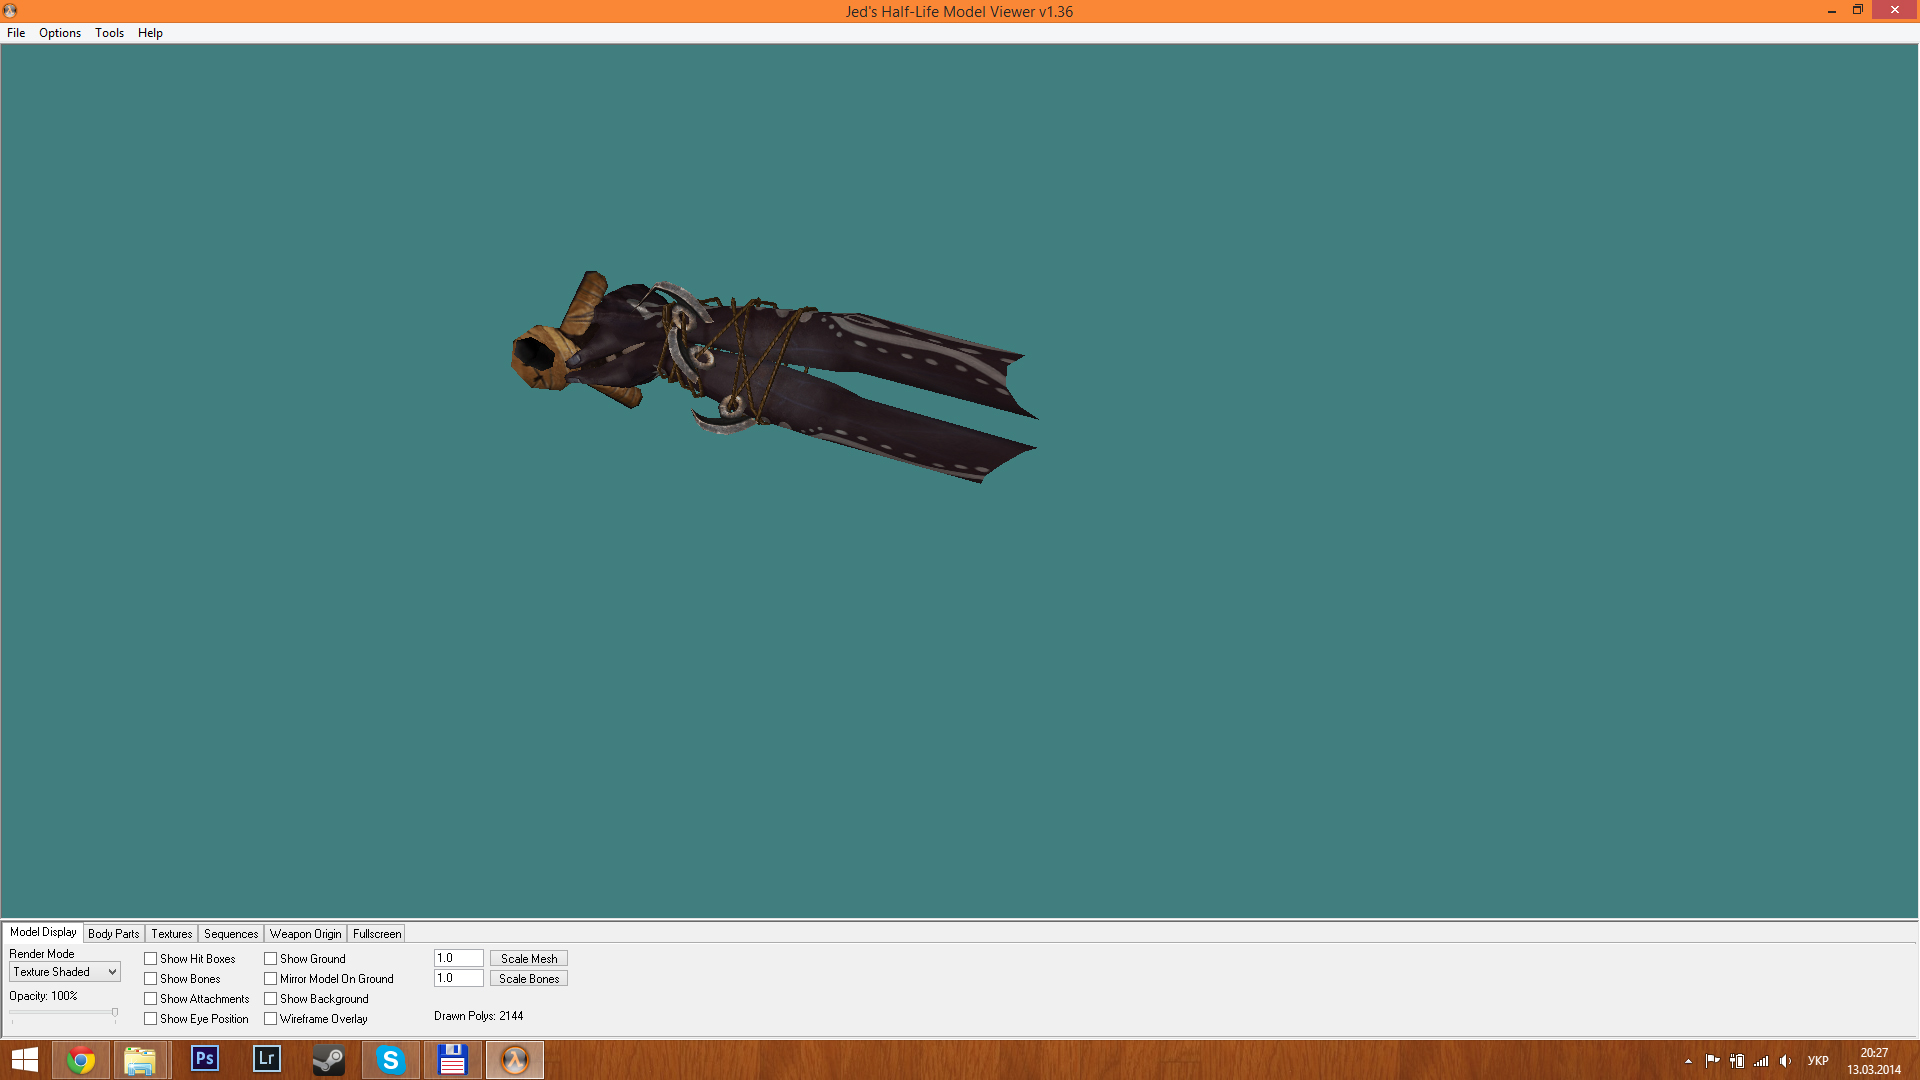Open the Action Center flag icon
Viewport: 1920px width, 1080px height.
(1712, 1061)
